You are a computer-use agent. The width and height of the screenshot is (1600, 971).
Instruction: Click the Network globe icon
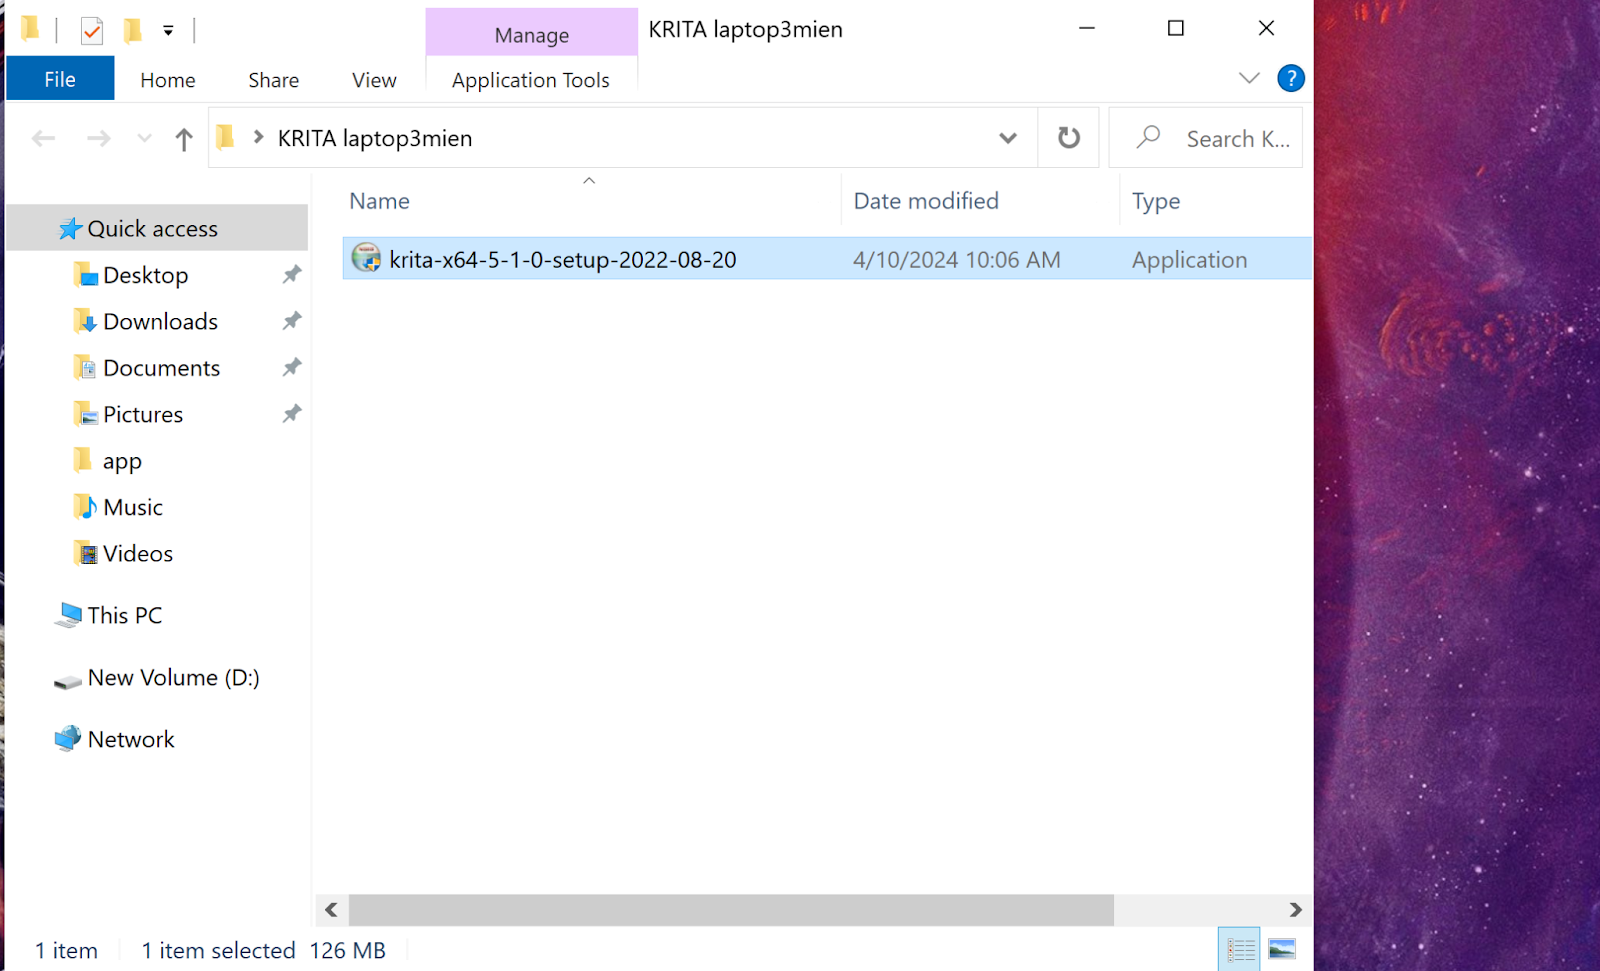pyautogui.click(x=68, y=738)
